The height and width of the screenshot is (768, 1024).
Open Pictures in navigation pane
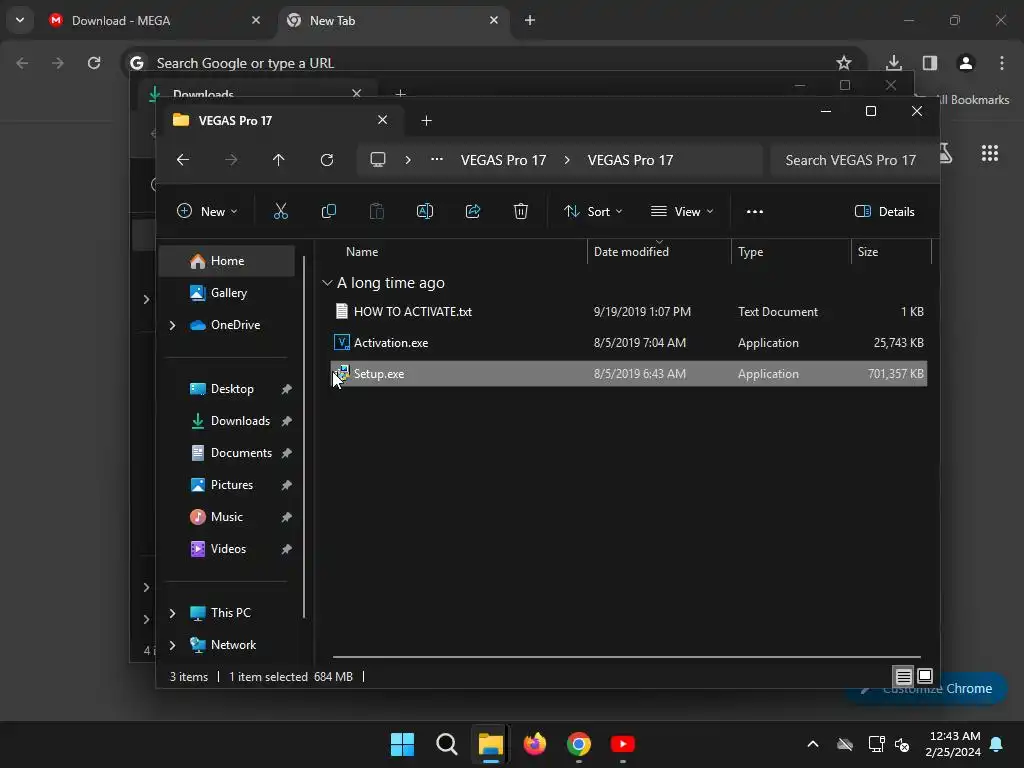click(x=227, y=485)
